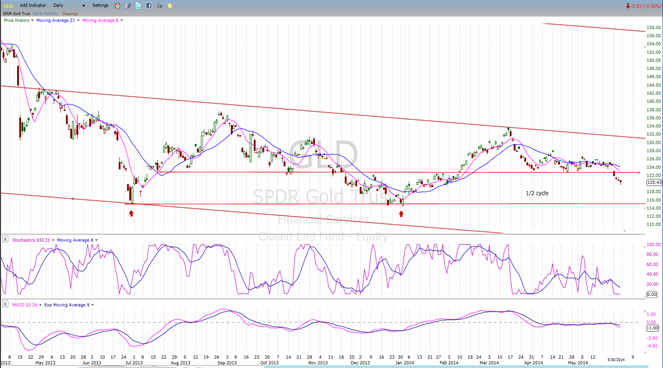Image resolution: width=663 pixels, height=368 pixels.
Task: Close the Stochastics RSI panel
Action: (x=5, y=240)
